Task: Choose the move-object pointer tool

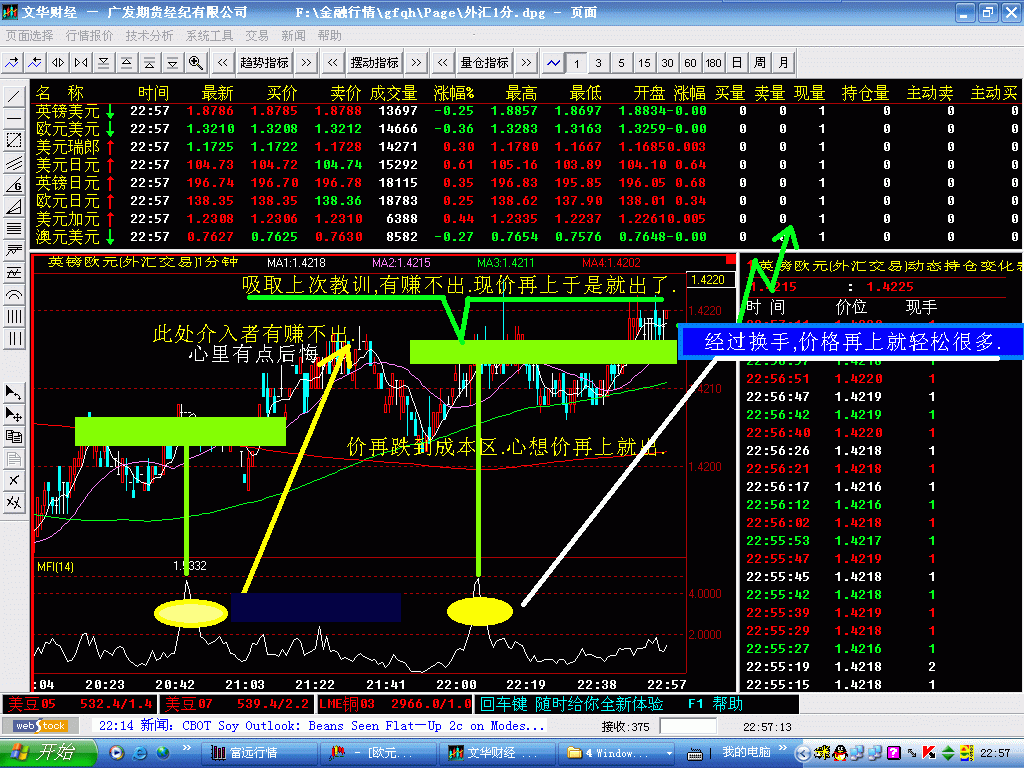Action: (14, 415)
